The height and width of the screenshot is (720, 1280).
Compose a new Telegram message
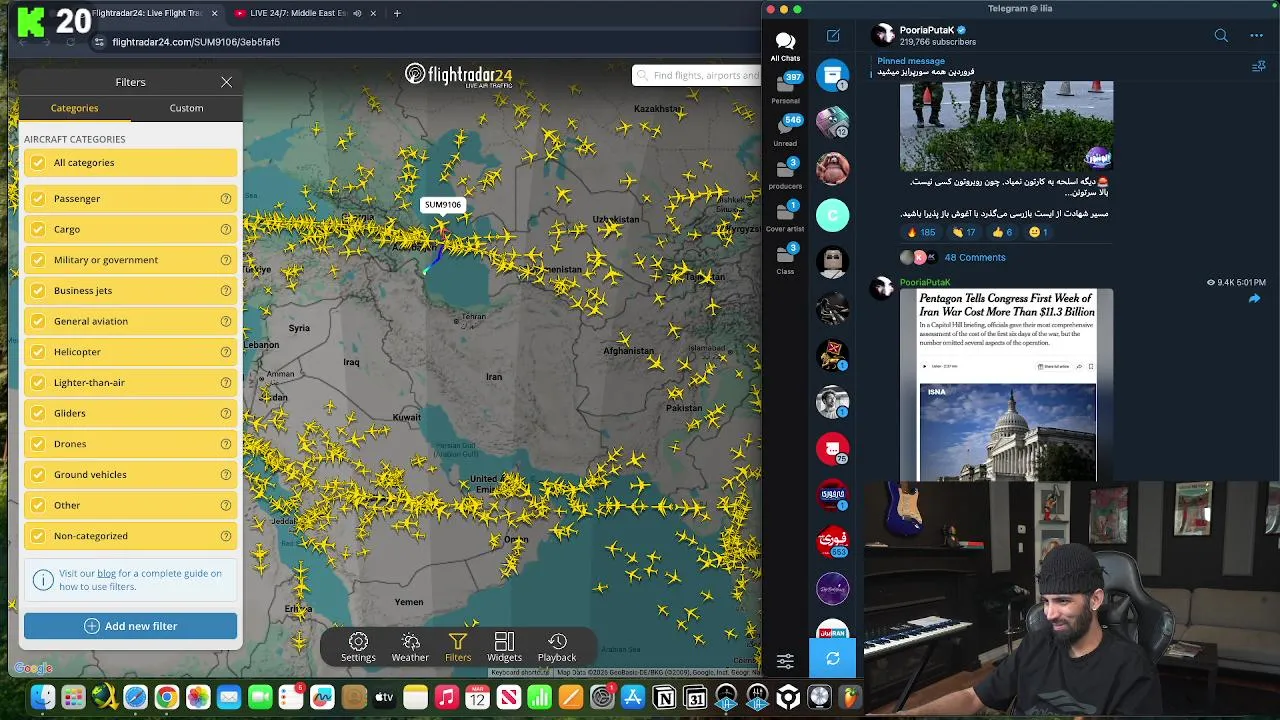[833, 36]
